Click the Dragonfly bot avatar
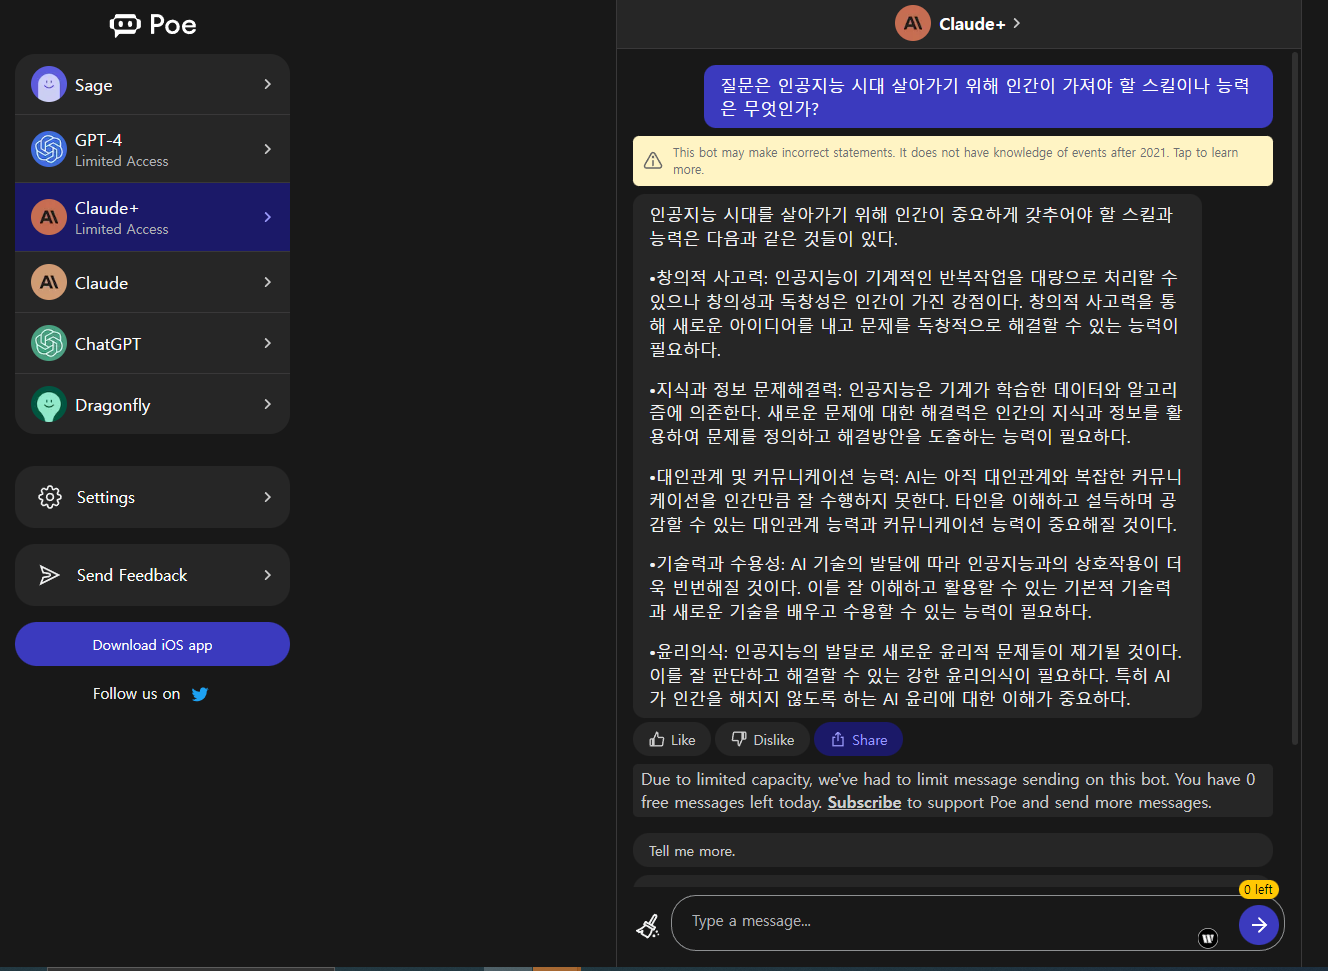 (49, 405)
